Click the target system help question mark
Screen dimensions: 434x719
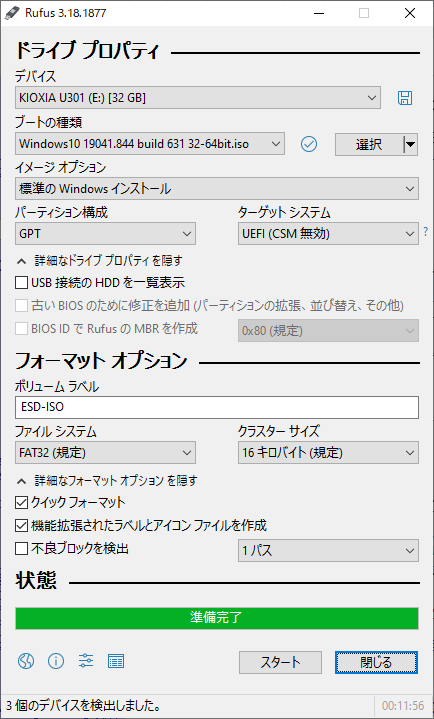(x=426, y=232)
